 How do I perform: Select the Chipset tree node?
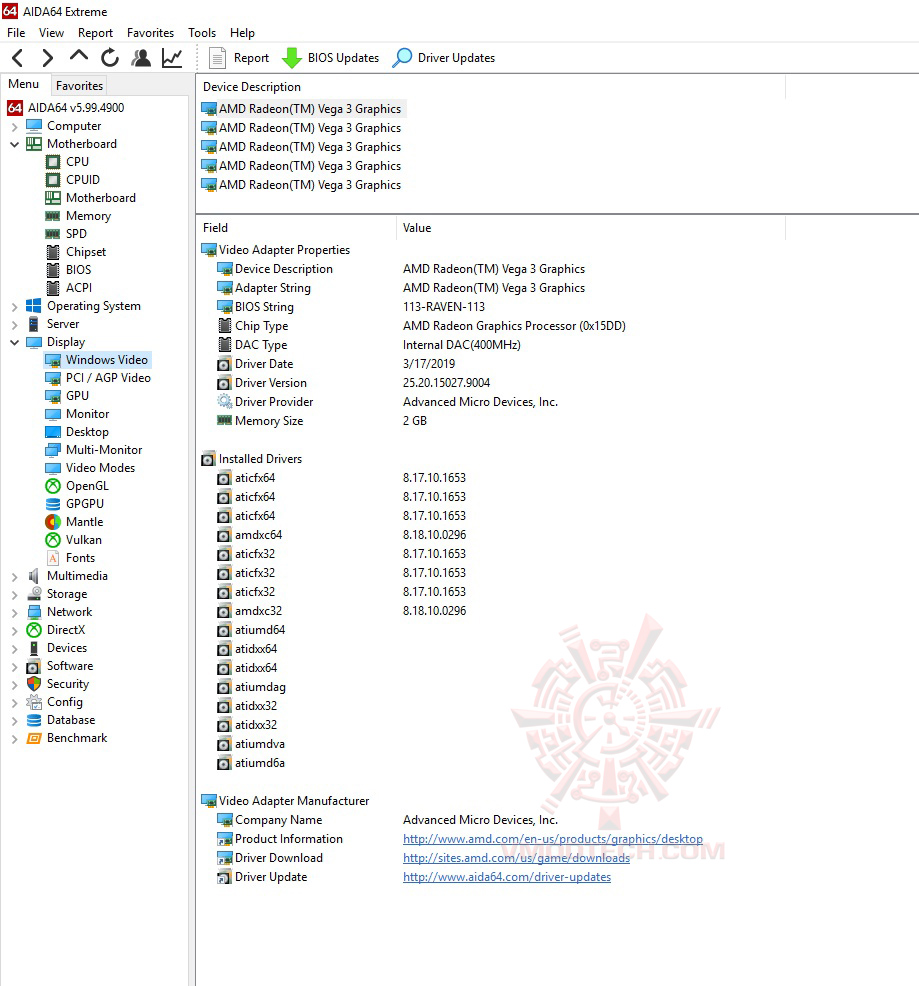point(75,252)
